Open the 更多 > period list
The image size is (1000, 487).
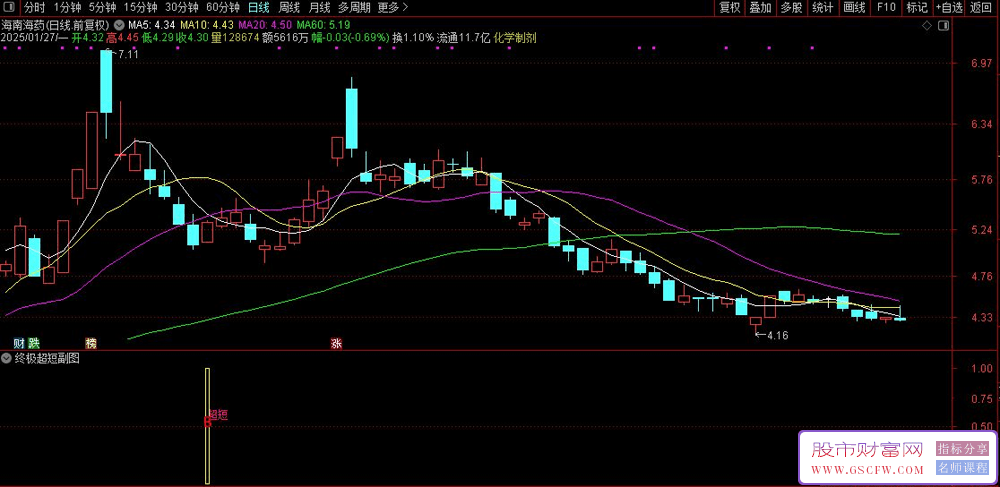click(392, 8)
